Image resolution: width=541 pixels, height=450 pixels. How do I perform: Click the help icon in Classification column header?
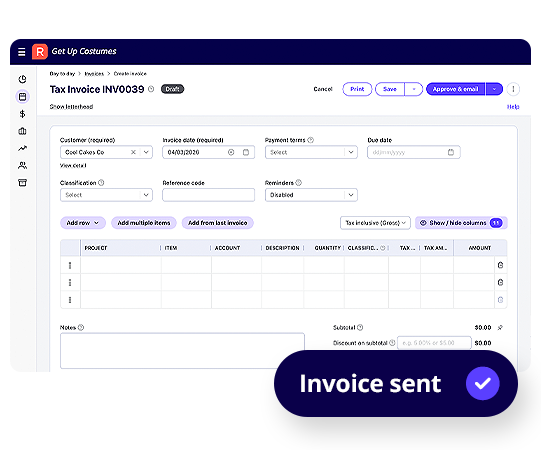[383, 248]
